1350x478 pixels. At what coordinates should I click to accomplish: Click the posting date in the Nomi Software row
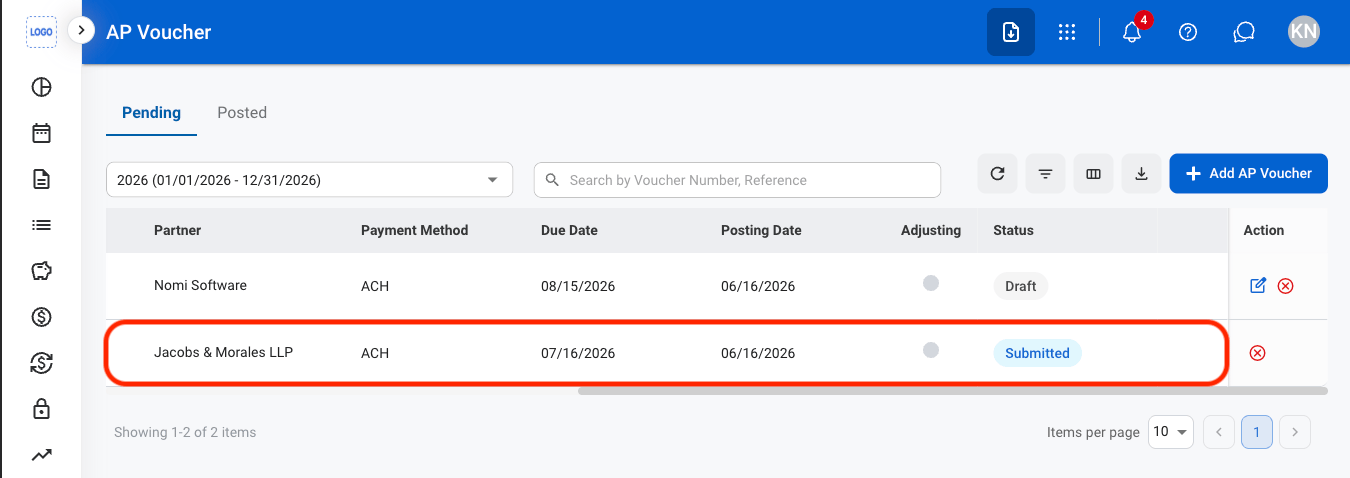click(x=758, y=286)
